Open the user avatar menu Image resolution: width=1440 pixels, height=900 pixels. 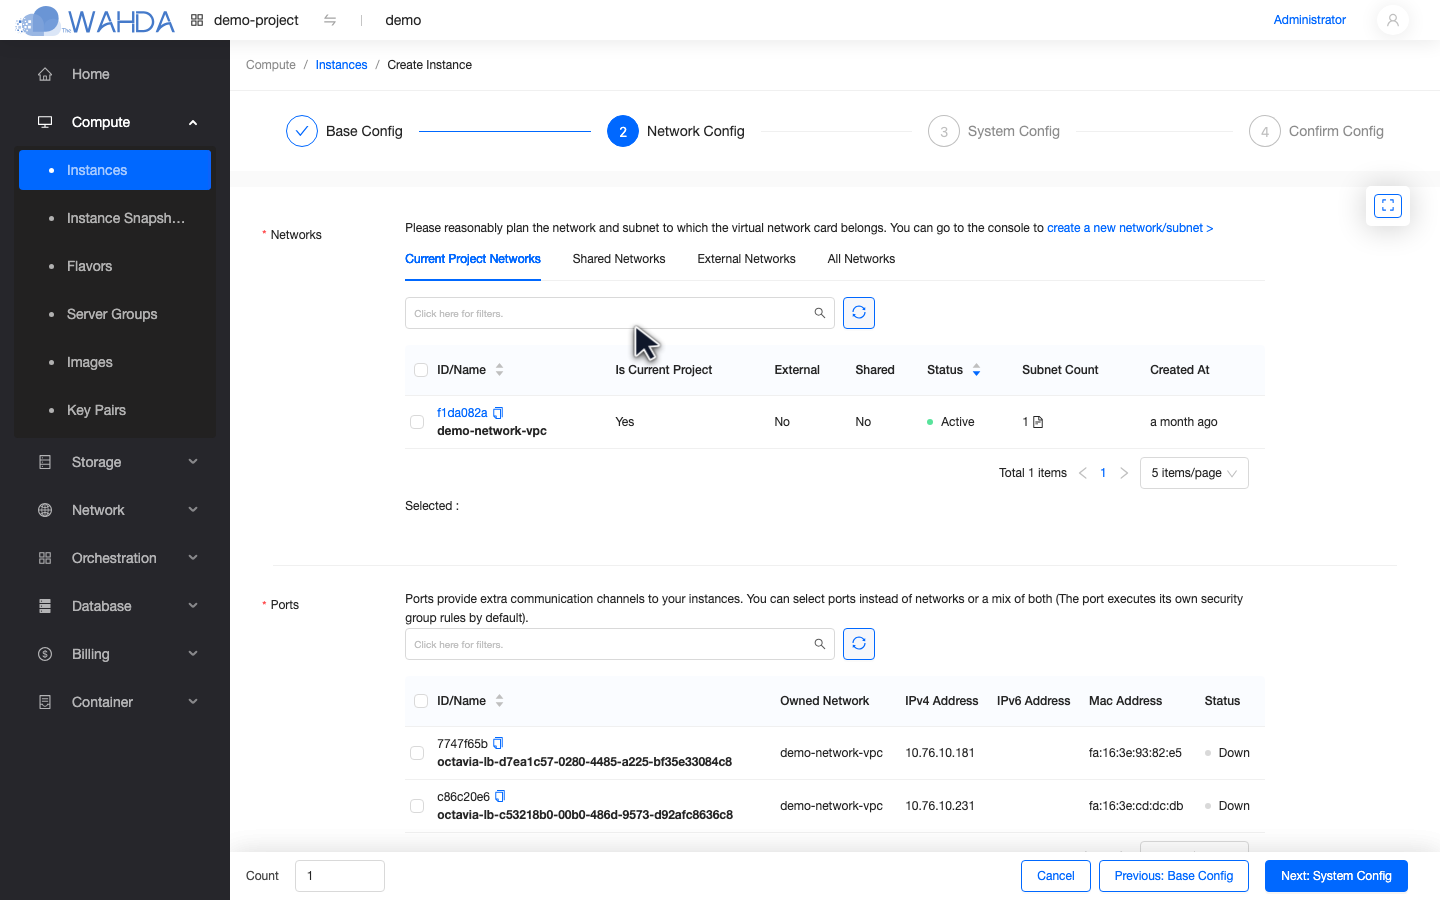point(1392,20)
